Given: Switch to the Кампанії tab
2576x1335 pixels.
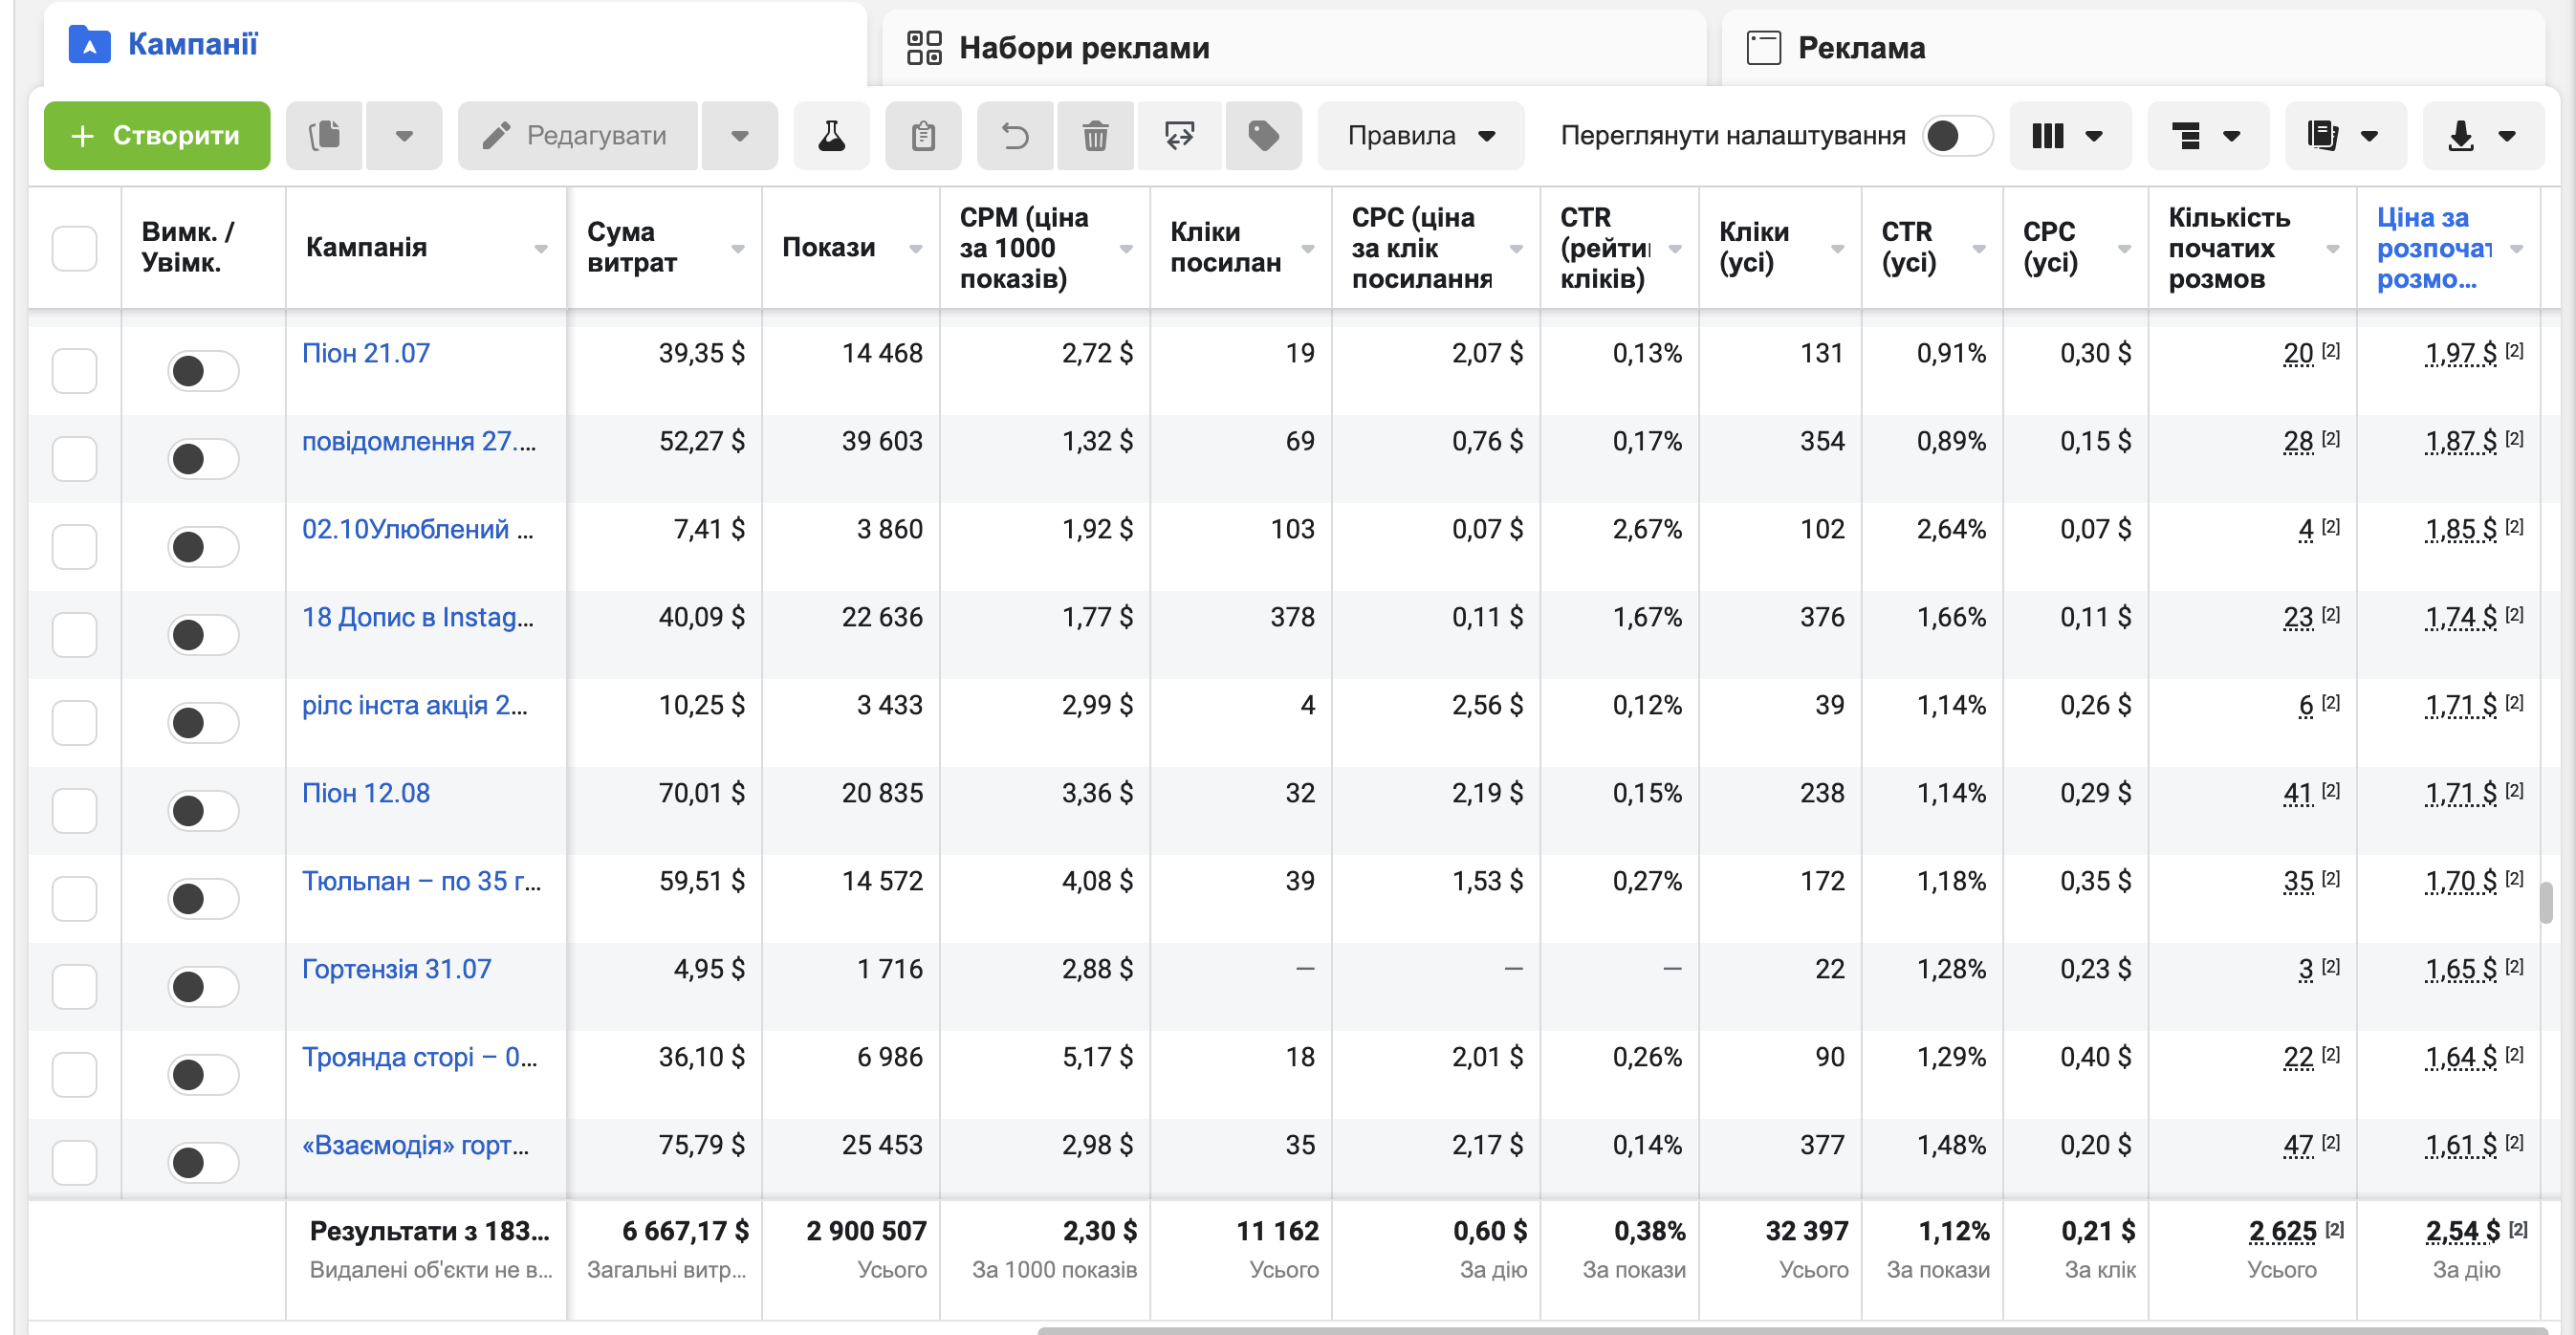Looking at the screenshot, I should [x=455, y=44].
